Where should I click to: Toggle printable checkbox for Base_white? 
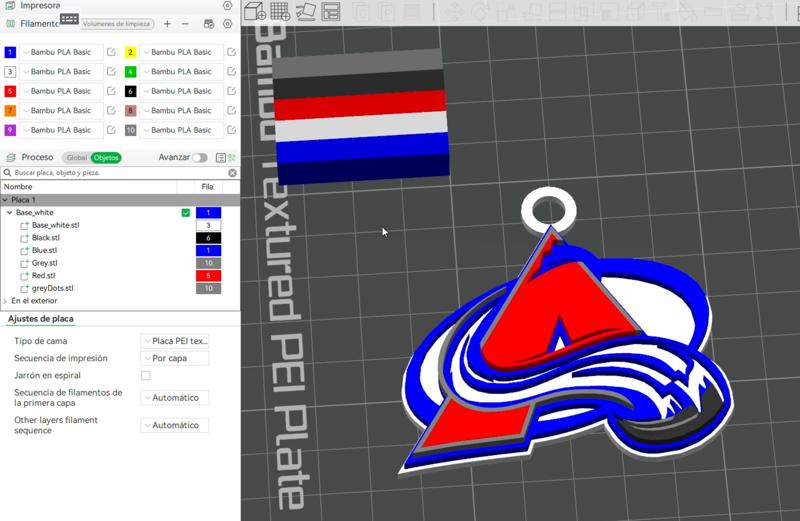[x=186, y=213]
